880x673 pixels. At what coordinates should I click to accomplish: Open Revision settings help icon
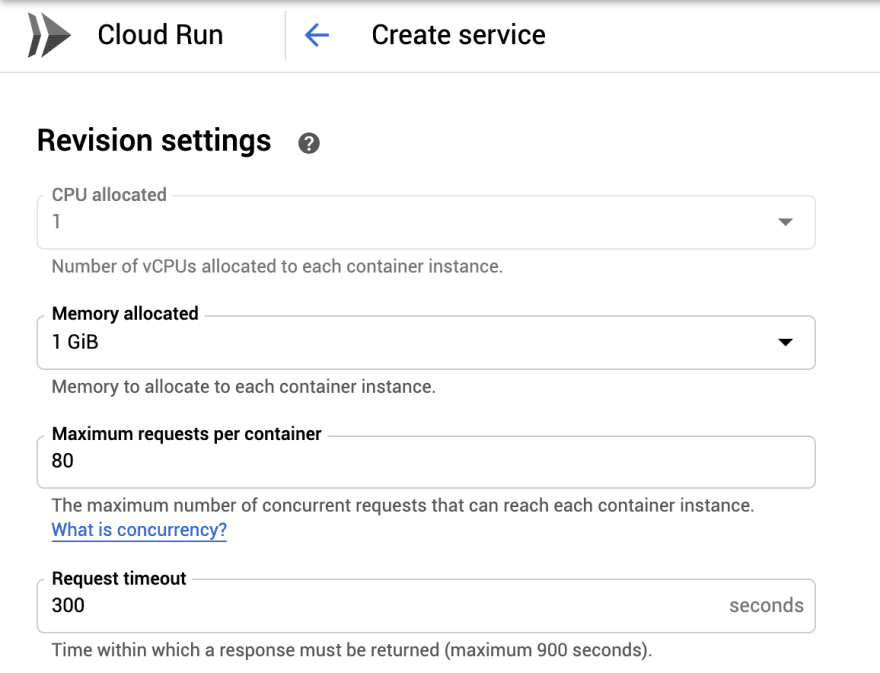[309, 143]
